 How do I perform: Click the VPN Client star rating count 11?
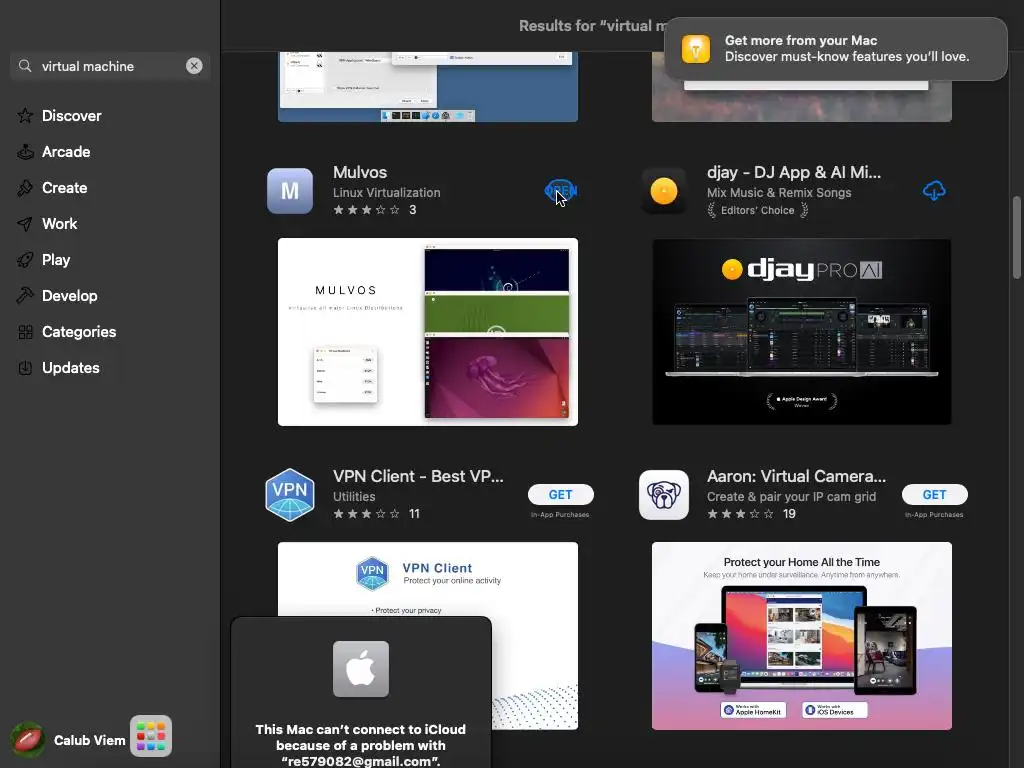tap(414, 514)
